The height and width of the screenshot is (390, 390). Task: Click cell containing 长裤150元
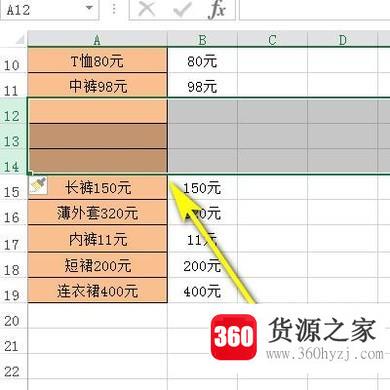(x=97, y=187)
